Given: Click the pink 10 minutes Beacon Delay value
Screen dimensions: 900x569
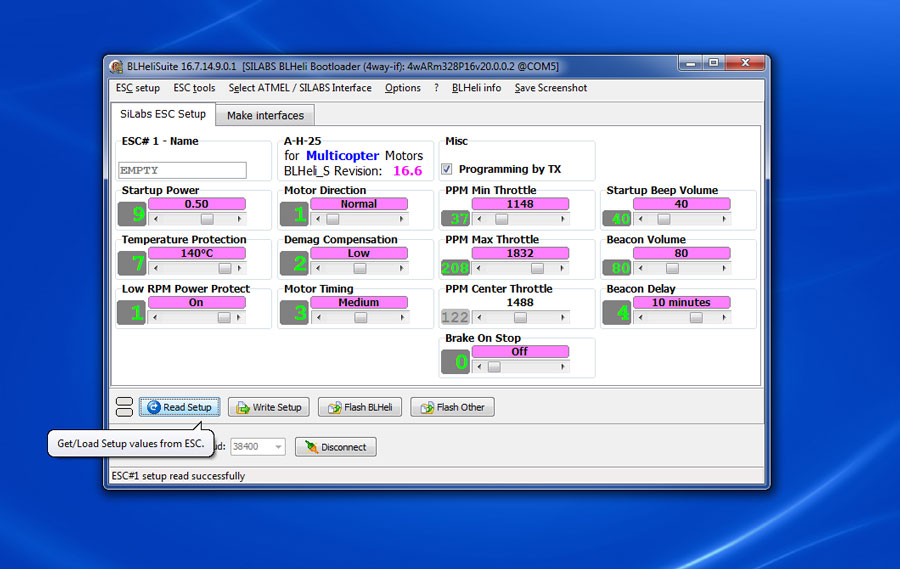Looking at the screenshot, I should point(681,302).
